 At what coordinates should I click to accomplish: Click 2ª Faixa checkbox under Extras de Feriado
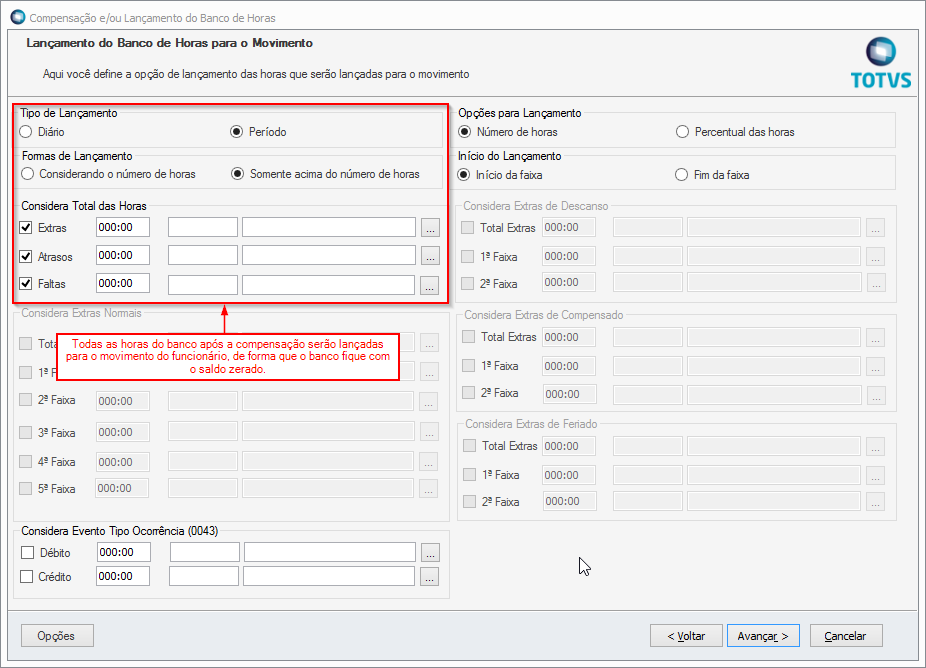pyautogui.click(x=469, y=501)
